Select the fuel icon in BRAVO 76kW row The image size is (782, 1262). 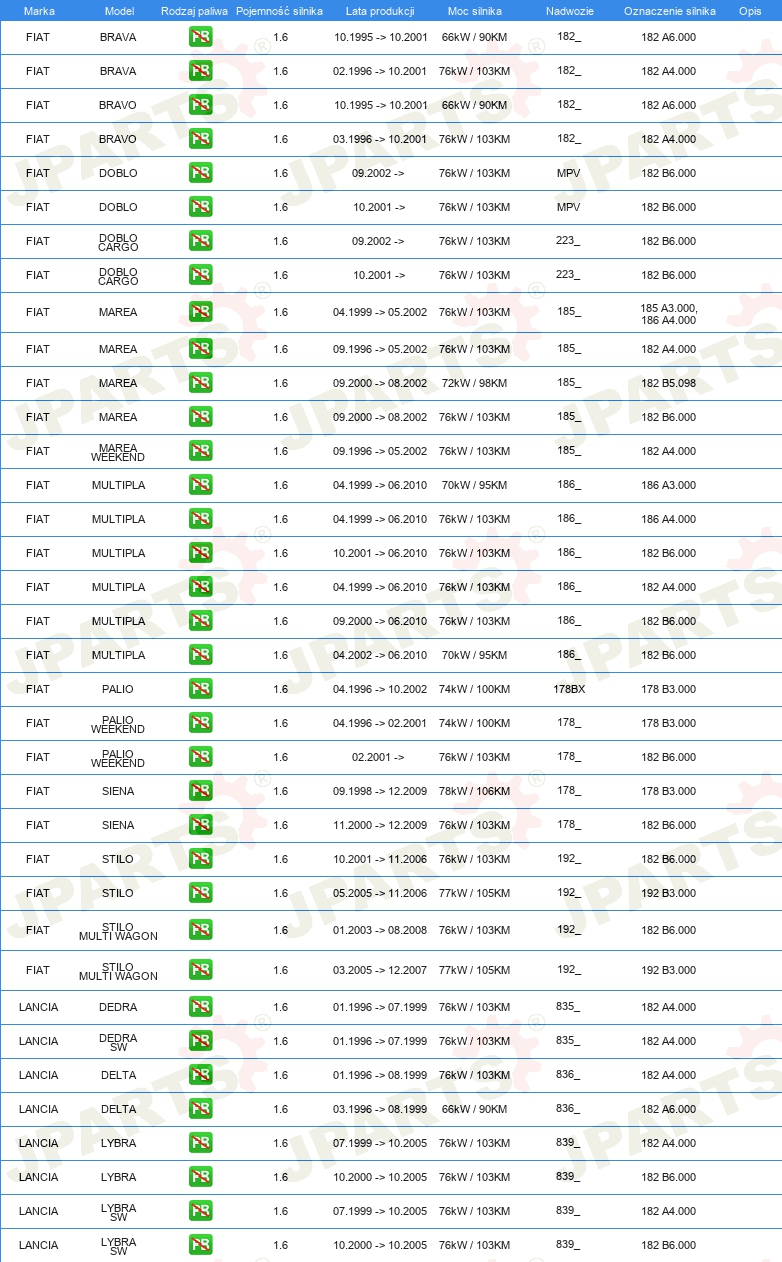pyautogui.click(x=200, y=139)
